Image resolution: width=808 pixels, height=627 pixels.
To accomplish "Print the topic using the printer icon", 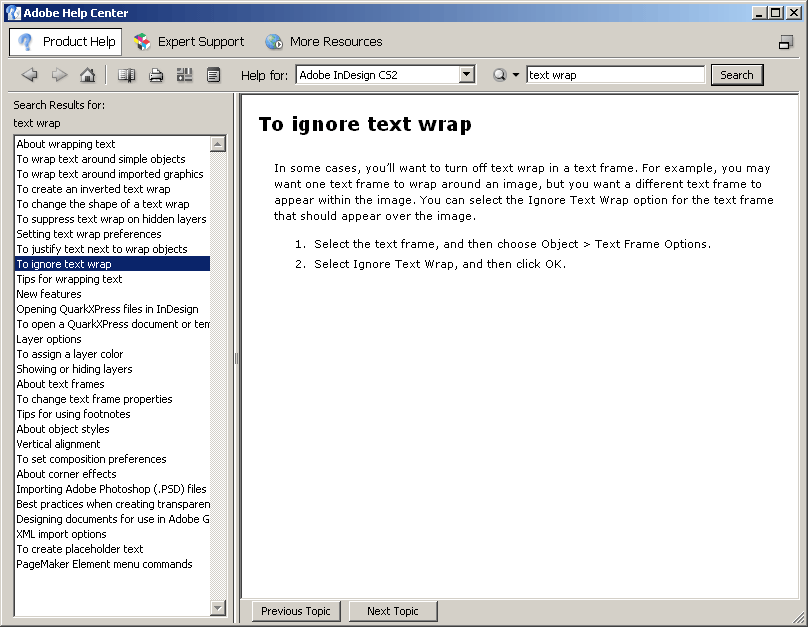I will click(x=156, y=75).
